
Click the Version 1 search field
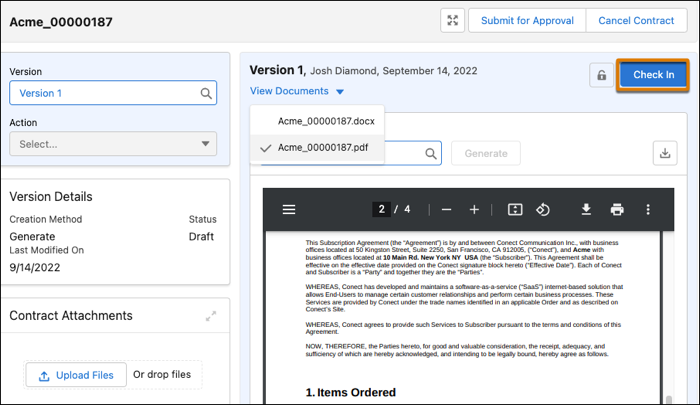click(105, 93)
